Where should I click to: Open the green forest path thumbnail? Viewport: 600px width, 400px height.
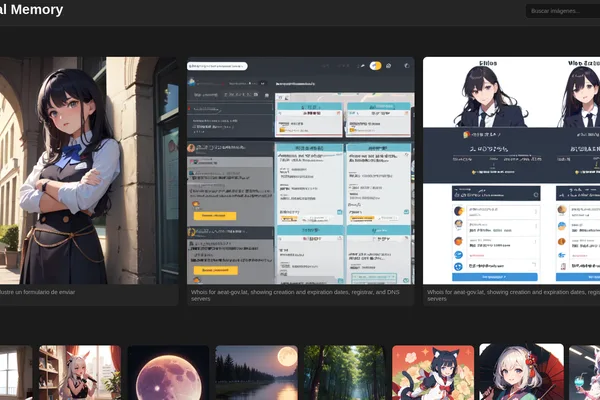coord(345,372)
